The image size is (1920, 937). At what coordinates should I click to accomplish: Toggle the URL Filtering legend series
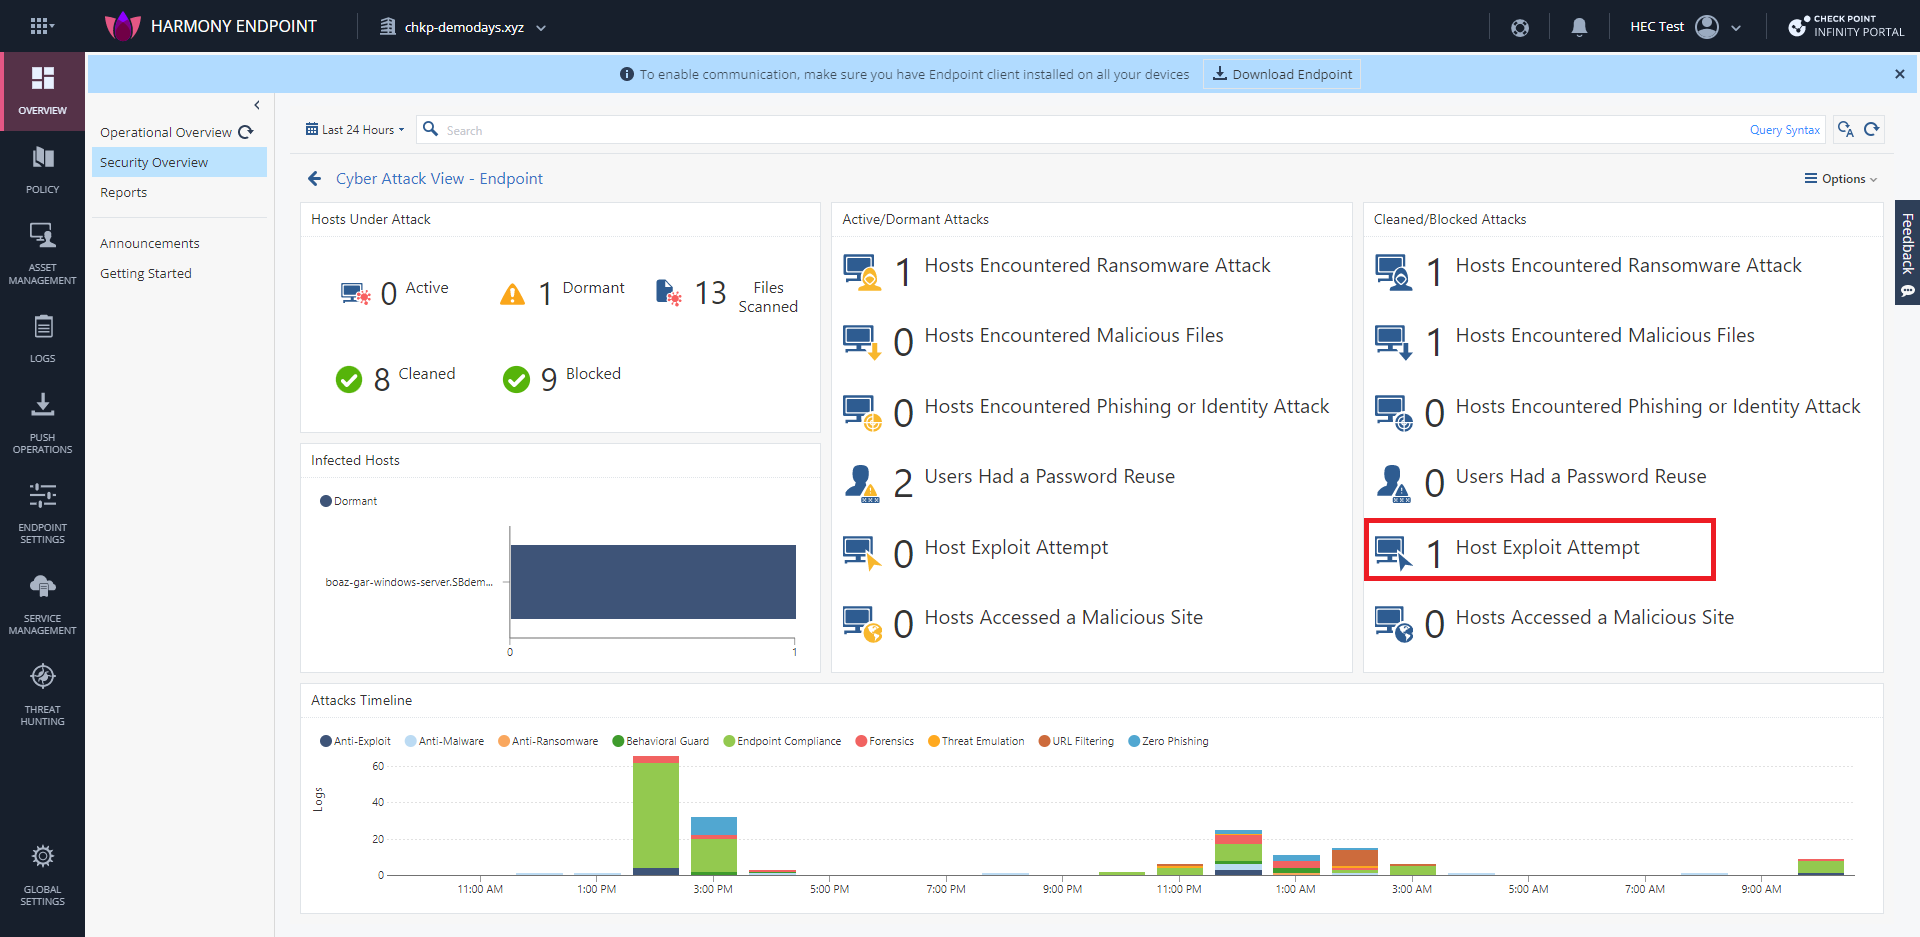click(1076, 741)
